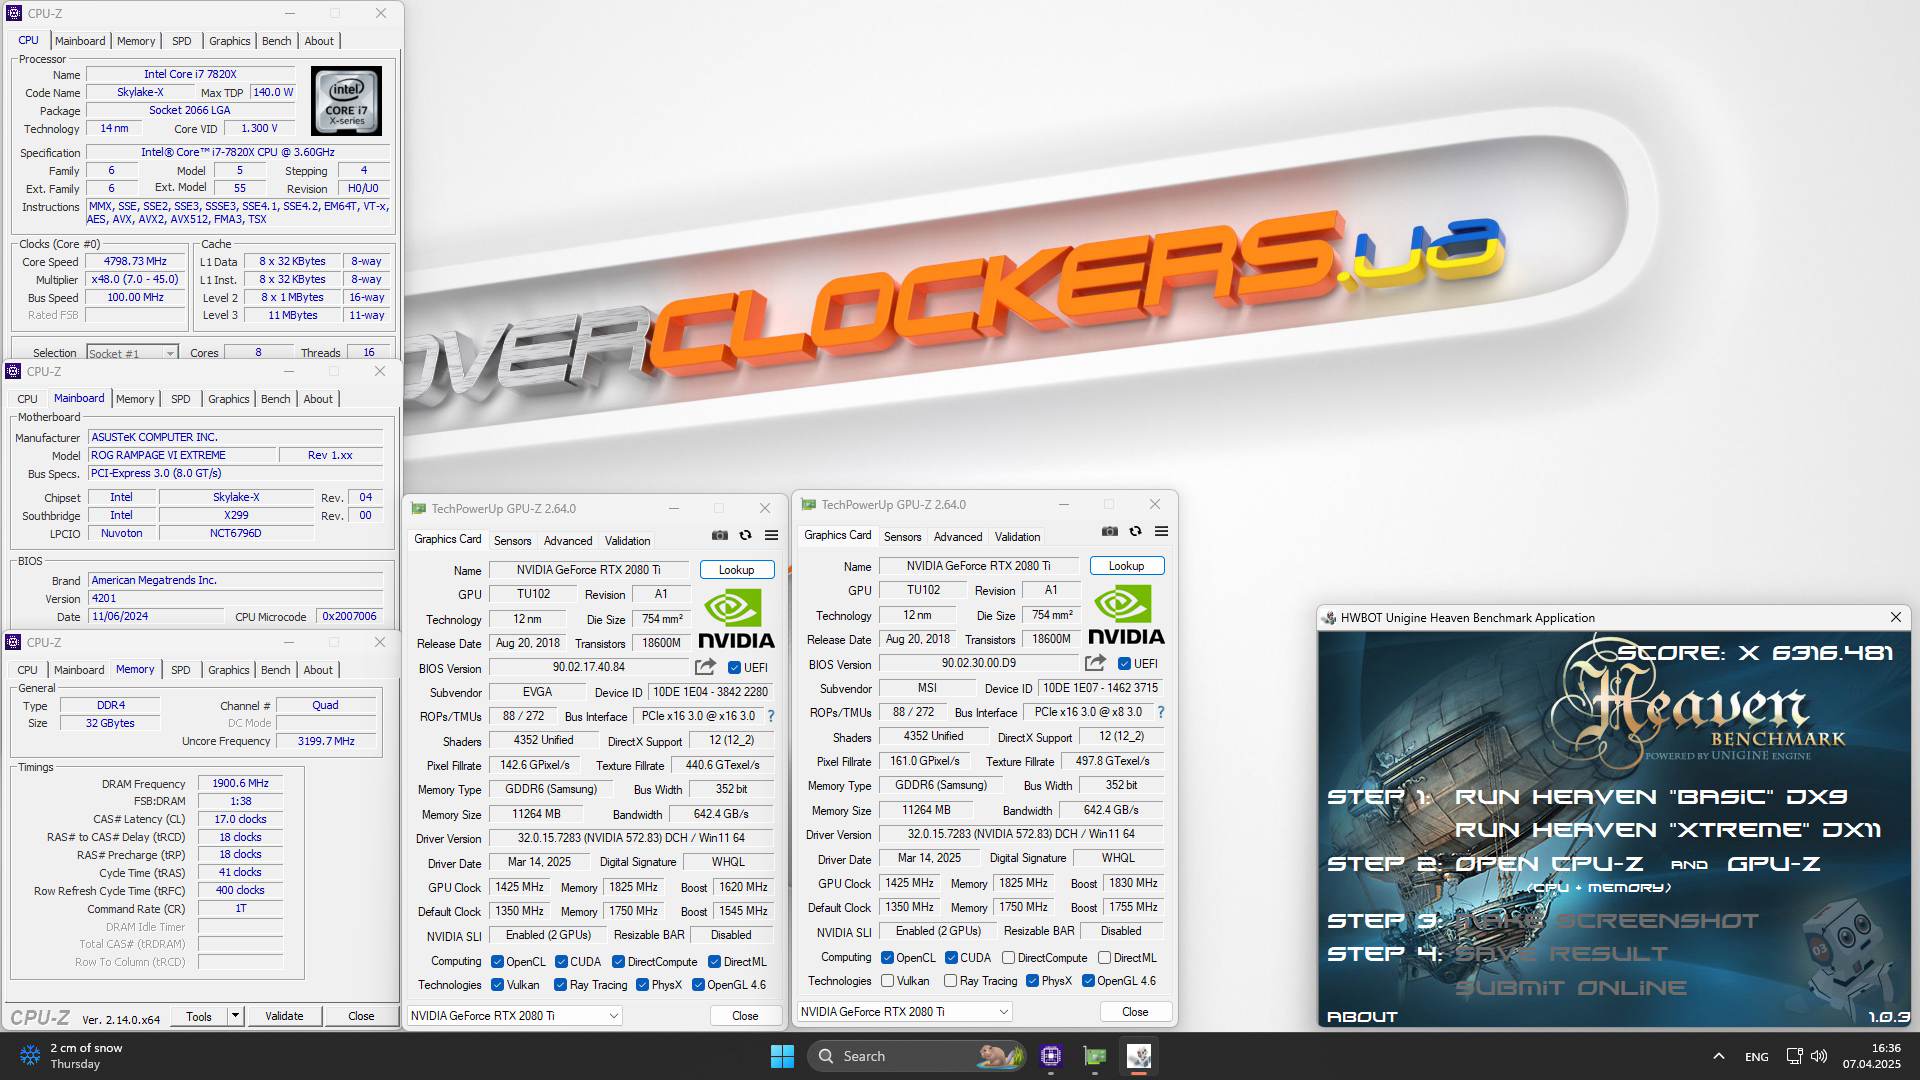
Task: Open Validation tab in left GPU-Z
Action: 627,541
